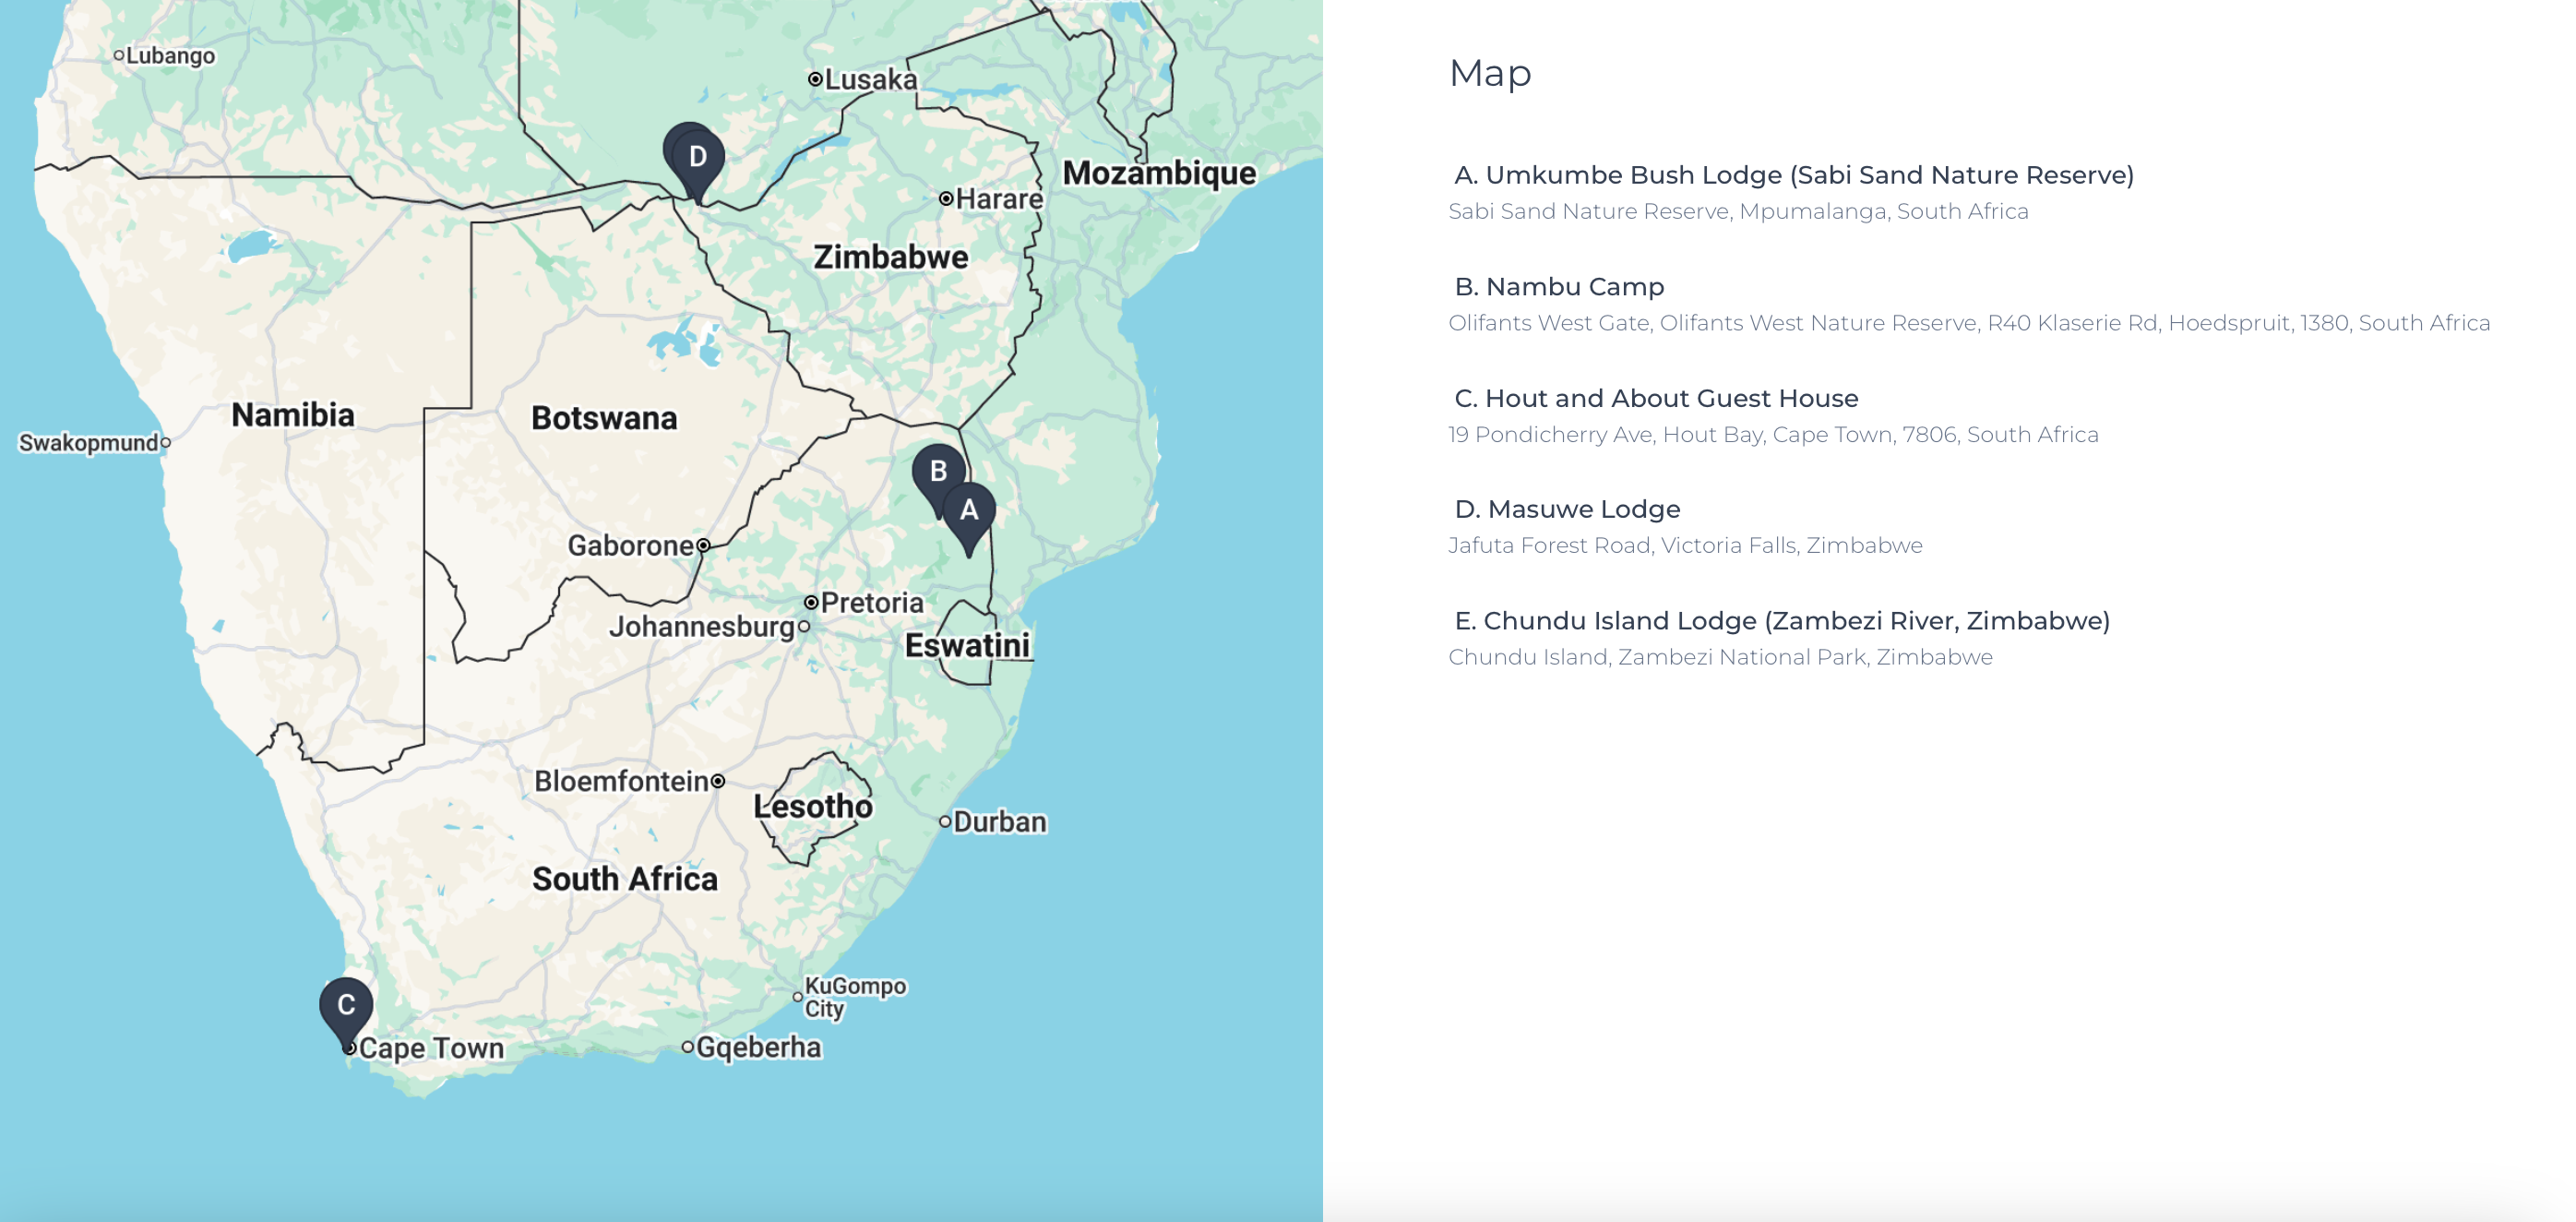Click the Lesotho label on the map
This screenshot has height=1222, width=2576.
(x=813, y=806)
